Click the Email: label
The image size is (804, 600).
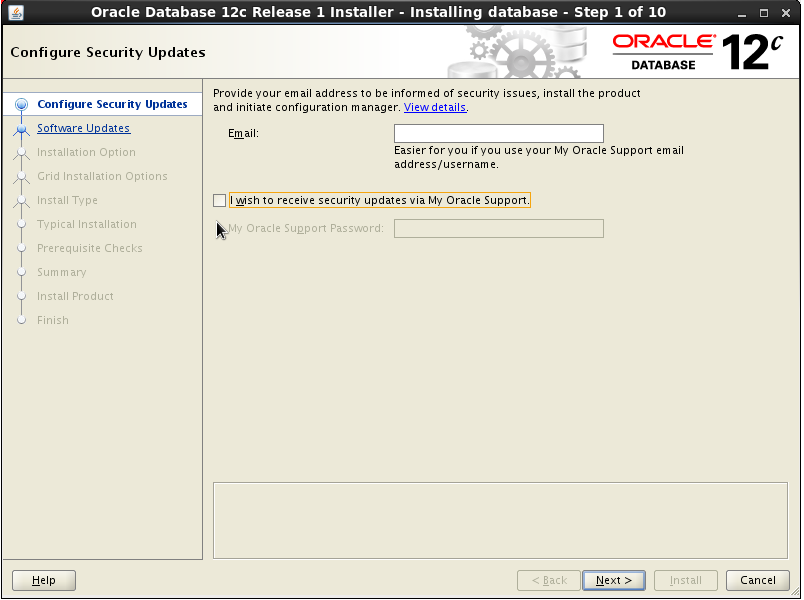coord(243,133)
